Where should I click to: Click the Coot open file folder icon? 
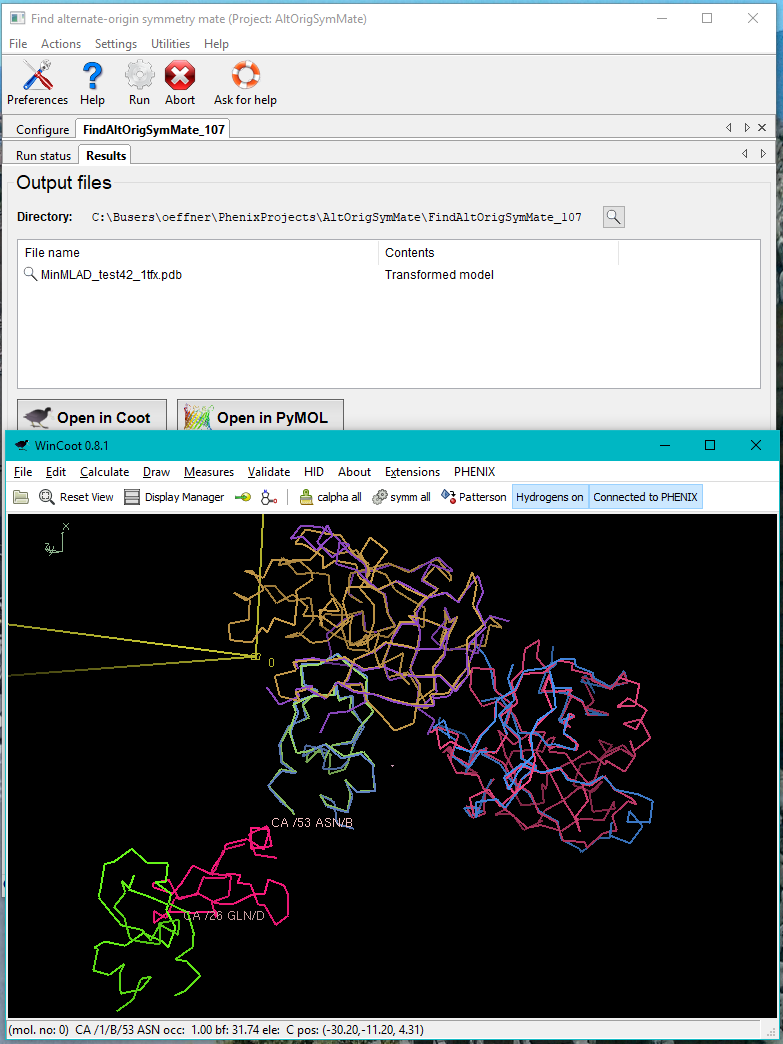pos(21,497)
